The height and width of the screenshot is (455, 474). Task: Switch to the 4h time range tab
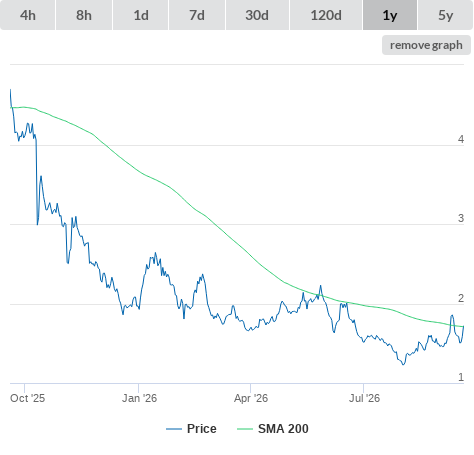tap(28, 15)
